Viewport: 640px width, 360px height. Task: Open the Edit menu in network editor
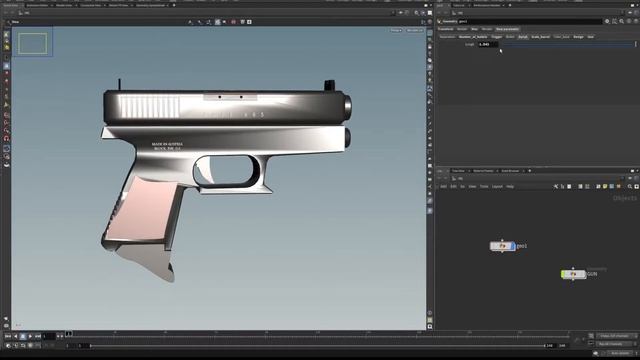click(x=453, y=187)
